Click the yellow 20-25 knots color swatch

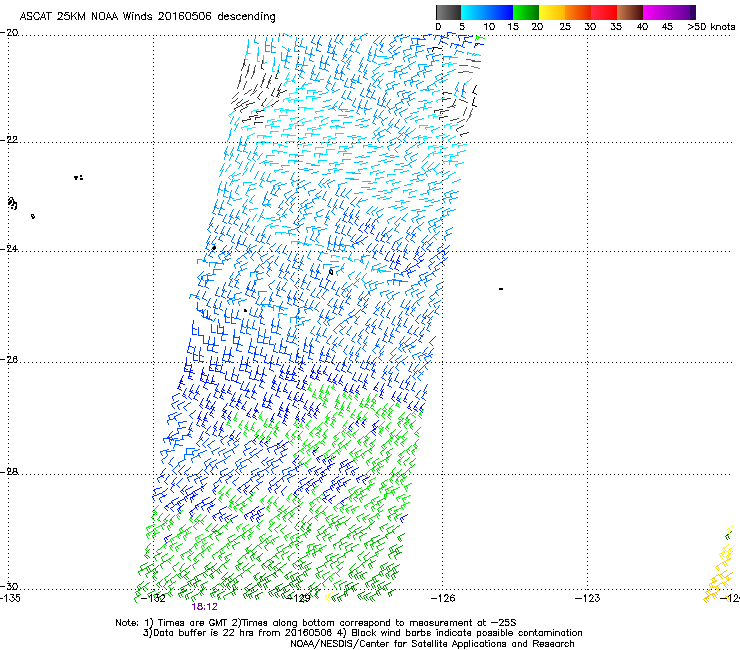point(552,12)
